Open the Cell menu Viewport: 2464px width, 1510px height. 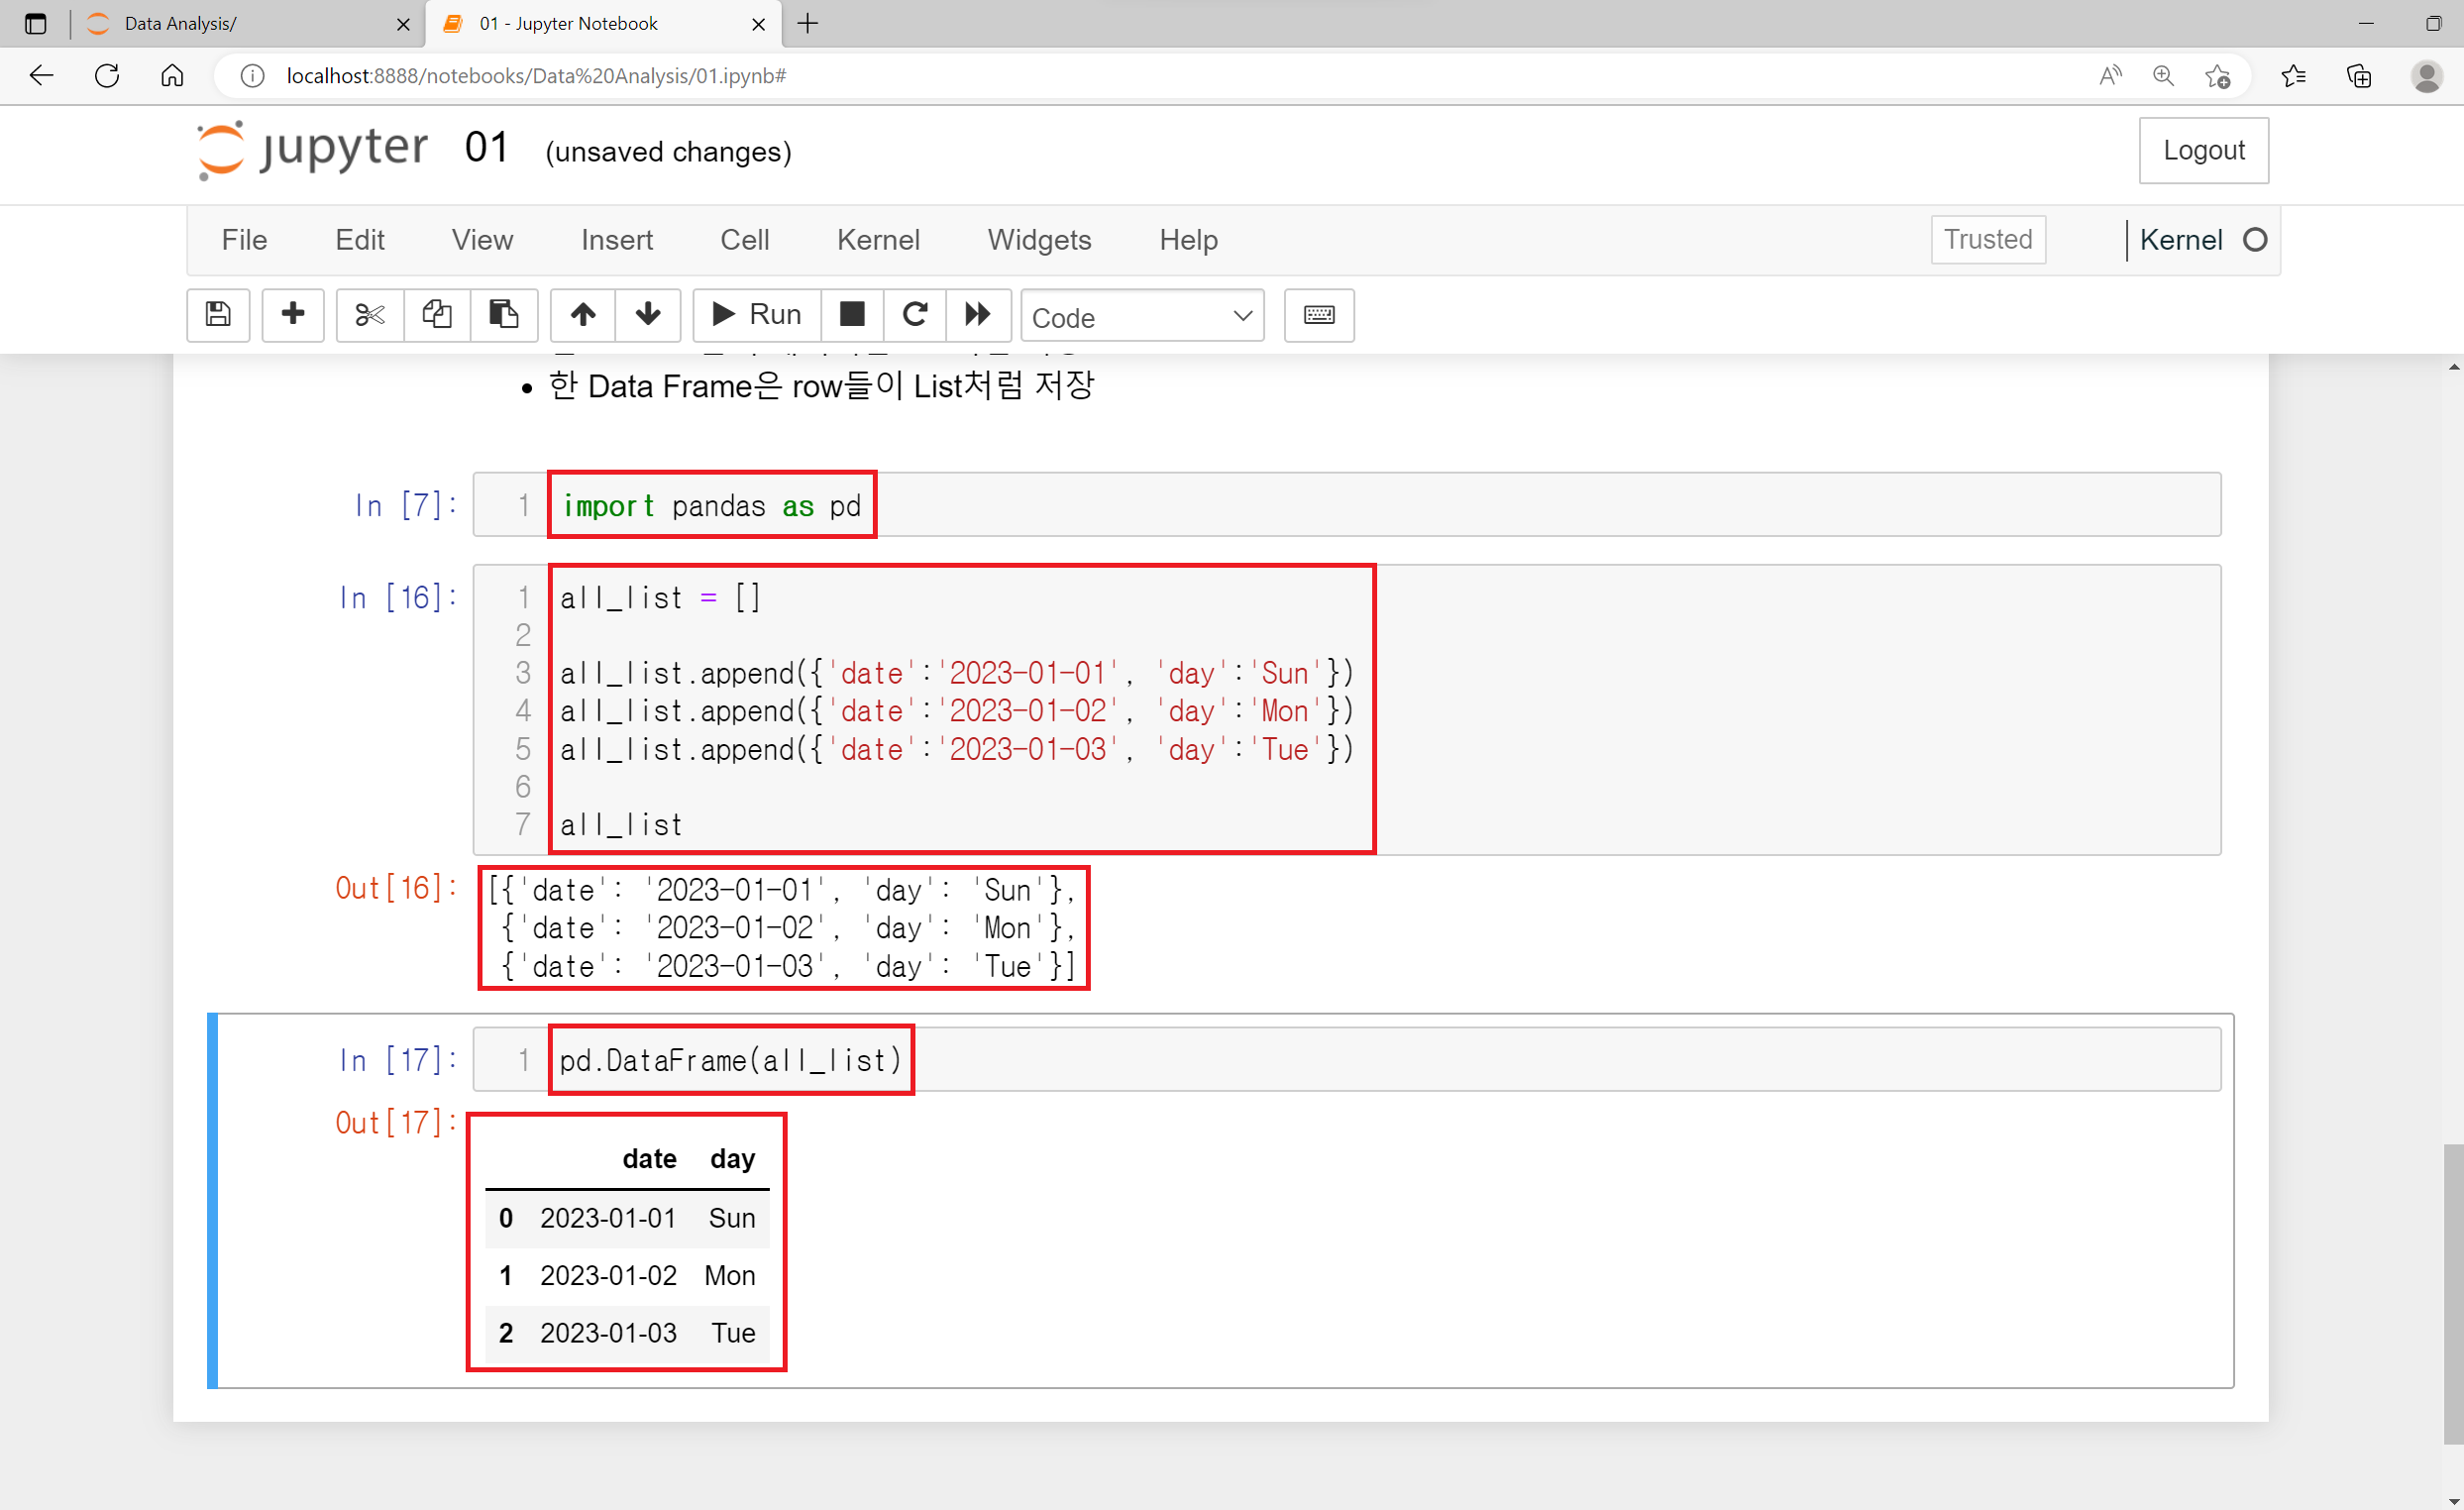point(744,240)
